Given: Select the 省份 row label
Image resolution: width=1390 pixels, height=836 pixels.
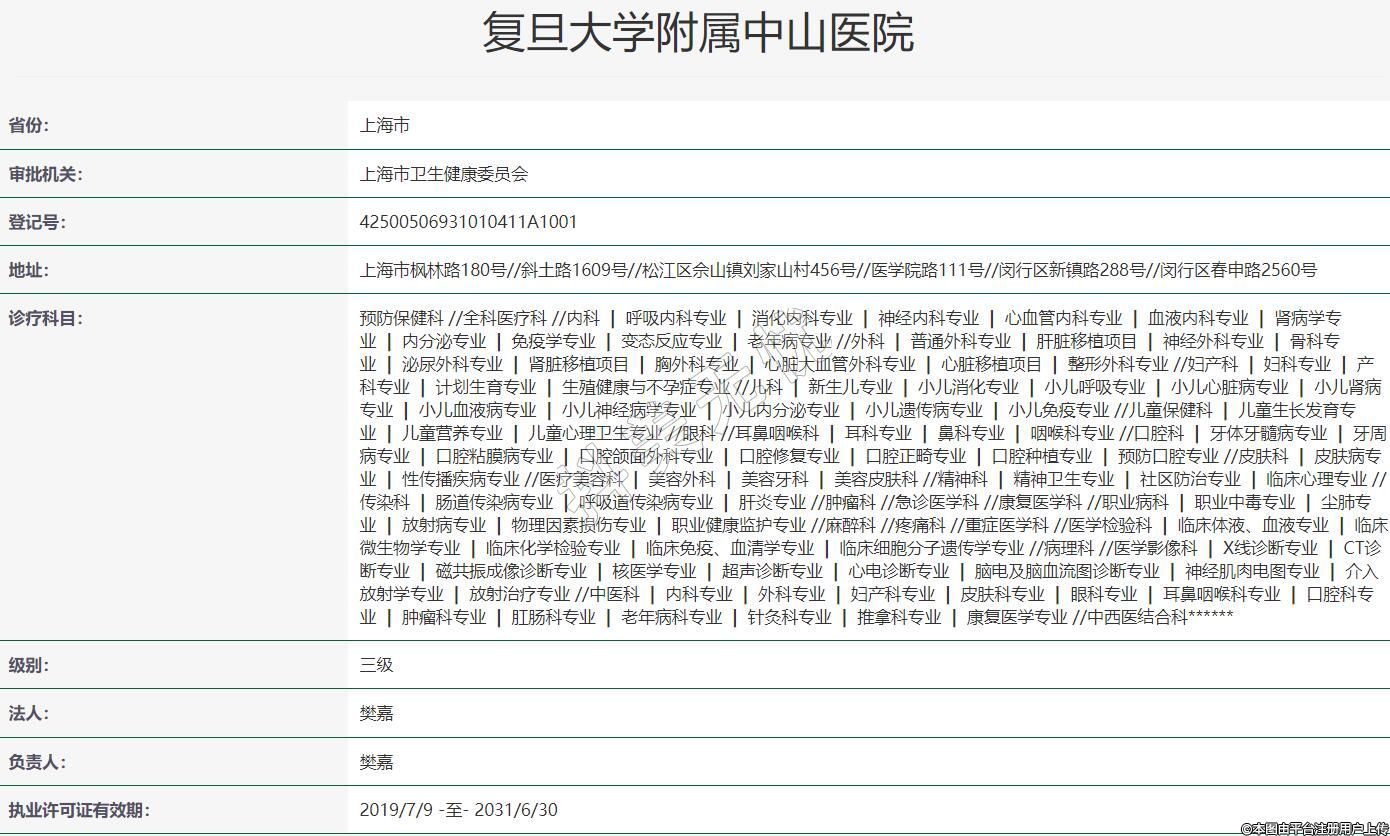Looking at the screenshot, I should click(29, 125).
